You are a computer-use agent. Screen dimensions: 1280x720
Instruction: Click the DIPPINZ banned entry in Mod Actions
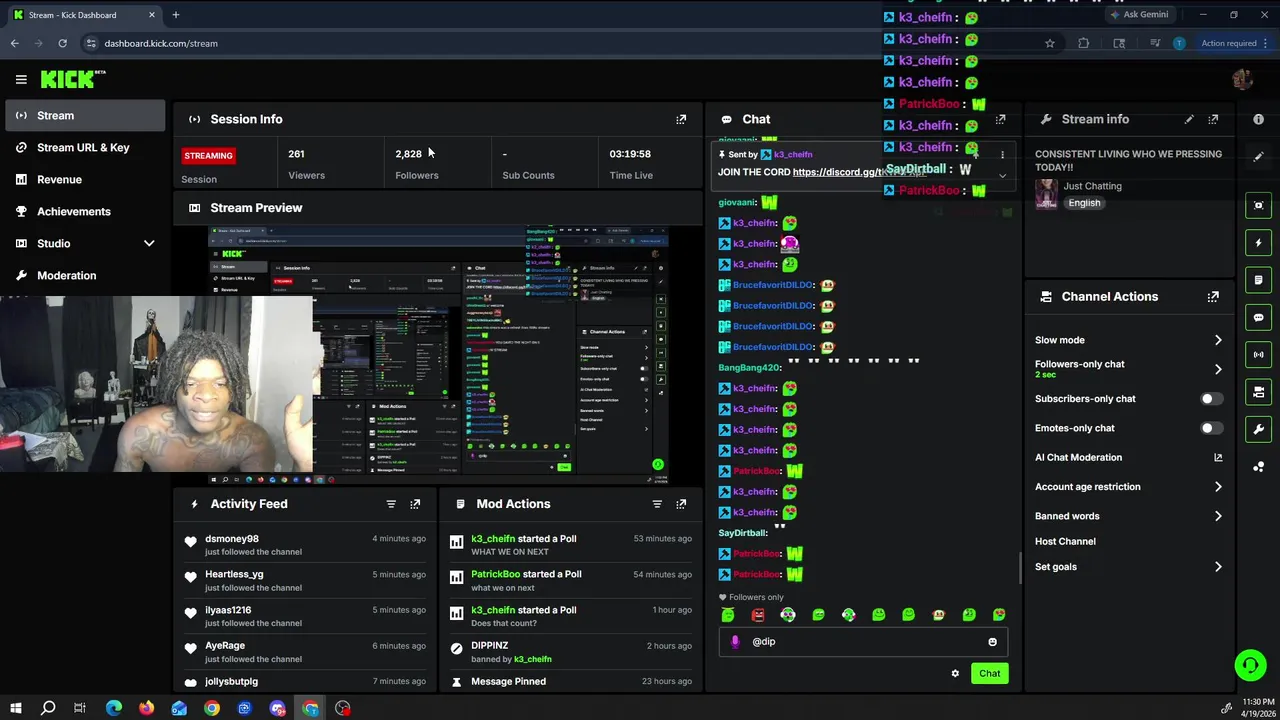(x=570, y=652)
